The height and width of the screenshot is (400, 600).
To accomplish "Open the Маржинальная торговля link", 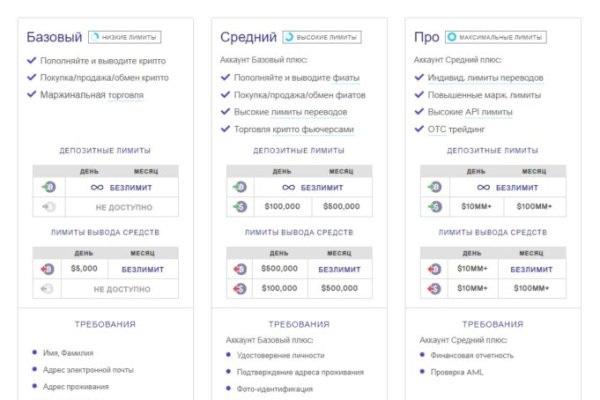I will click(92, 95).
